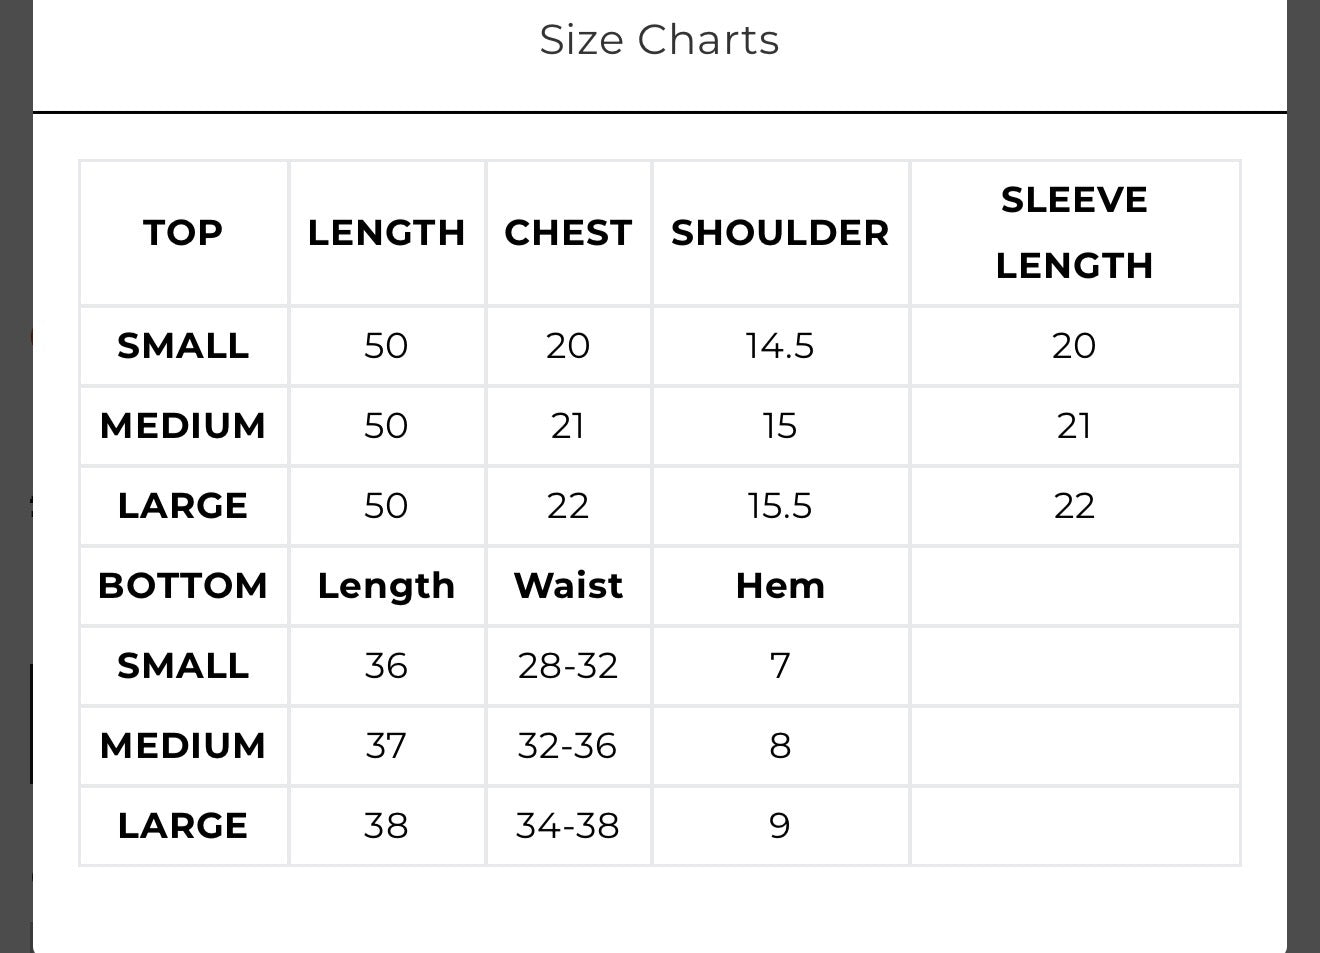Select the 32-36 waist value
The height and width of the screenshot is (953, 1320).
[x=568, y=746]
